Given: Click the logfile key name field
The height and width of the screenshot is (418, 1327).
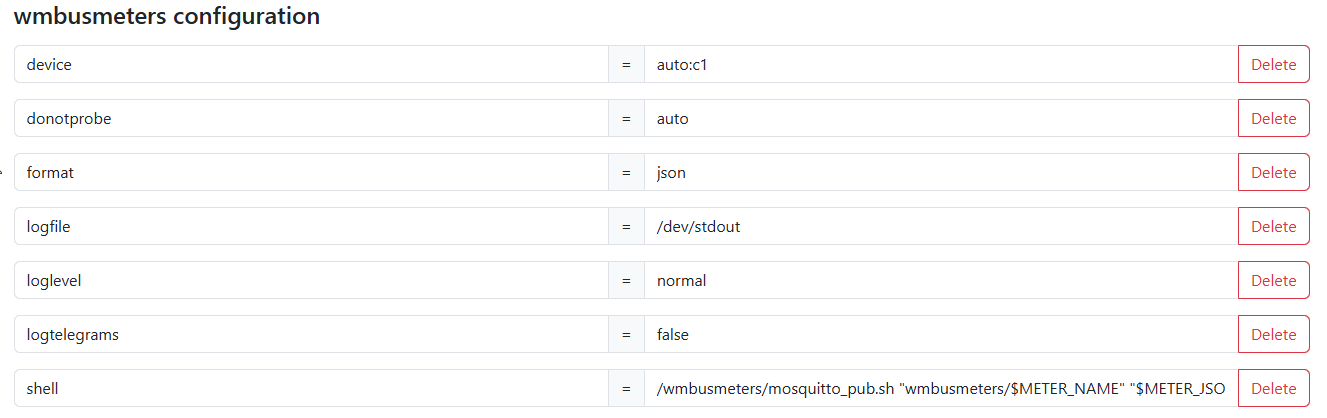Looking at the screenshot, I should 311,226.
